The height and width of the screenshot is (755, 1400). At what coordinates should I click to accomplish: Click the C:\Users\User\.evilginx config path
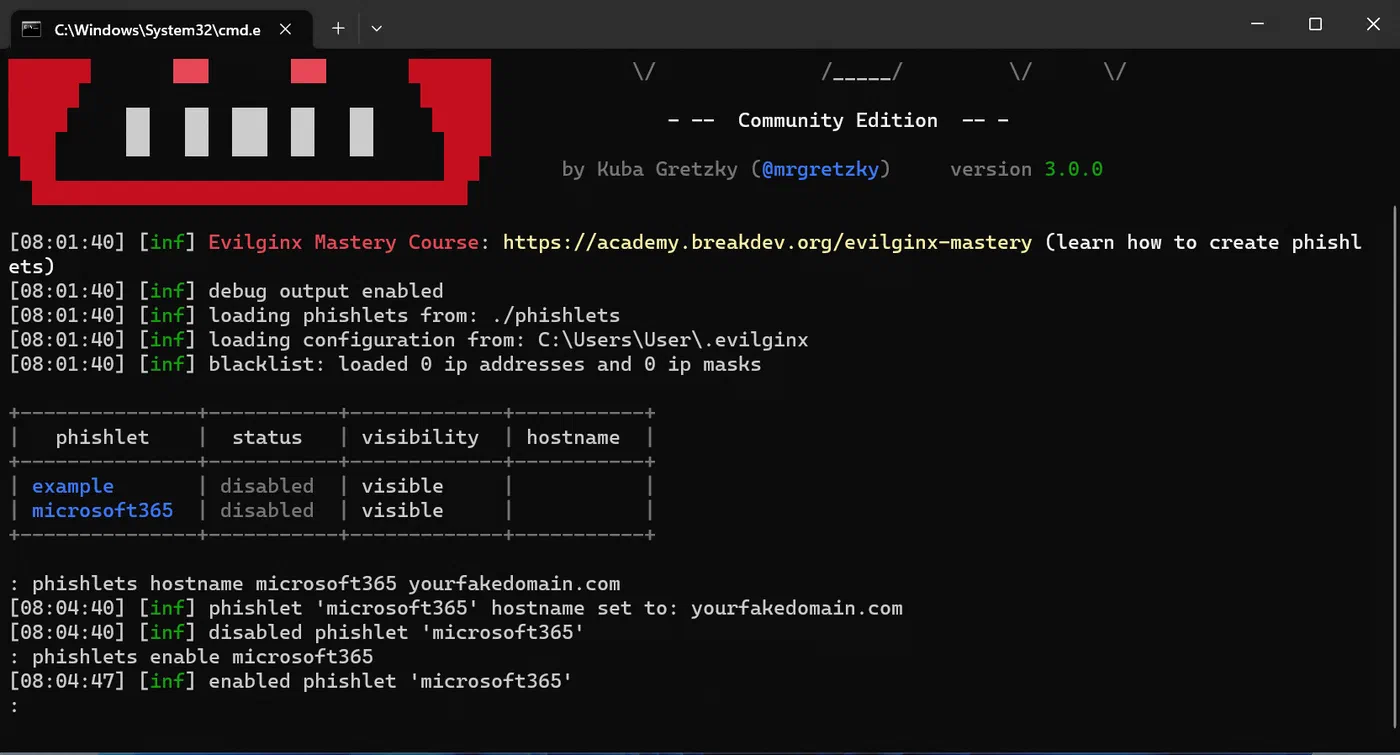673,340
